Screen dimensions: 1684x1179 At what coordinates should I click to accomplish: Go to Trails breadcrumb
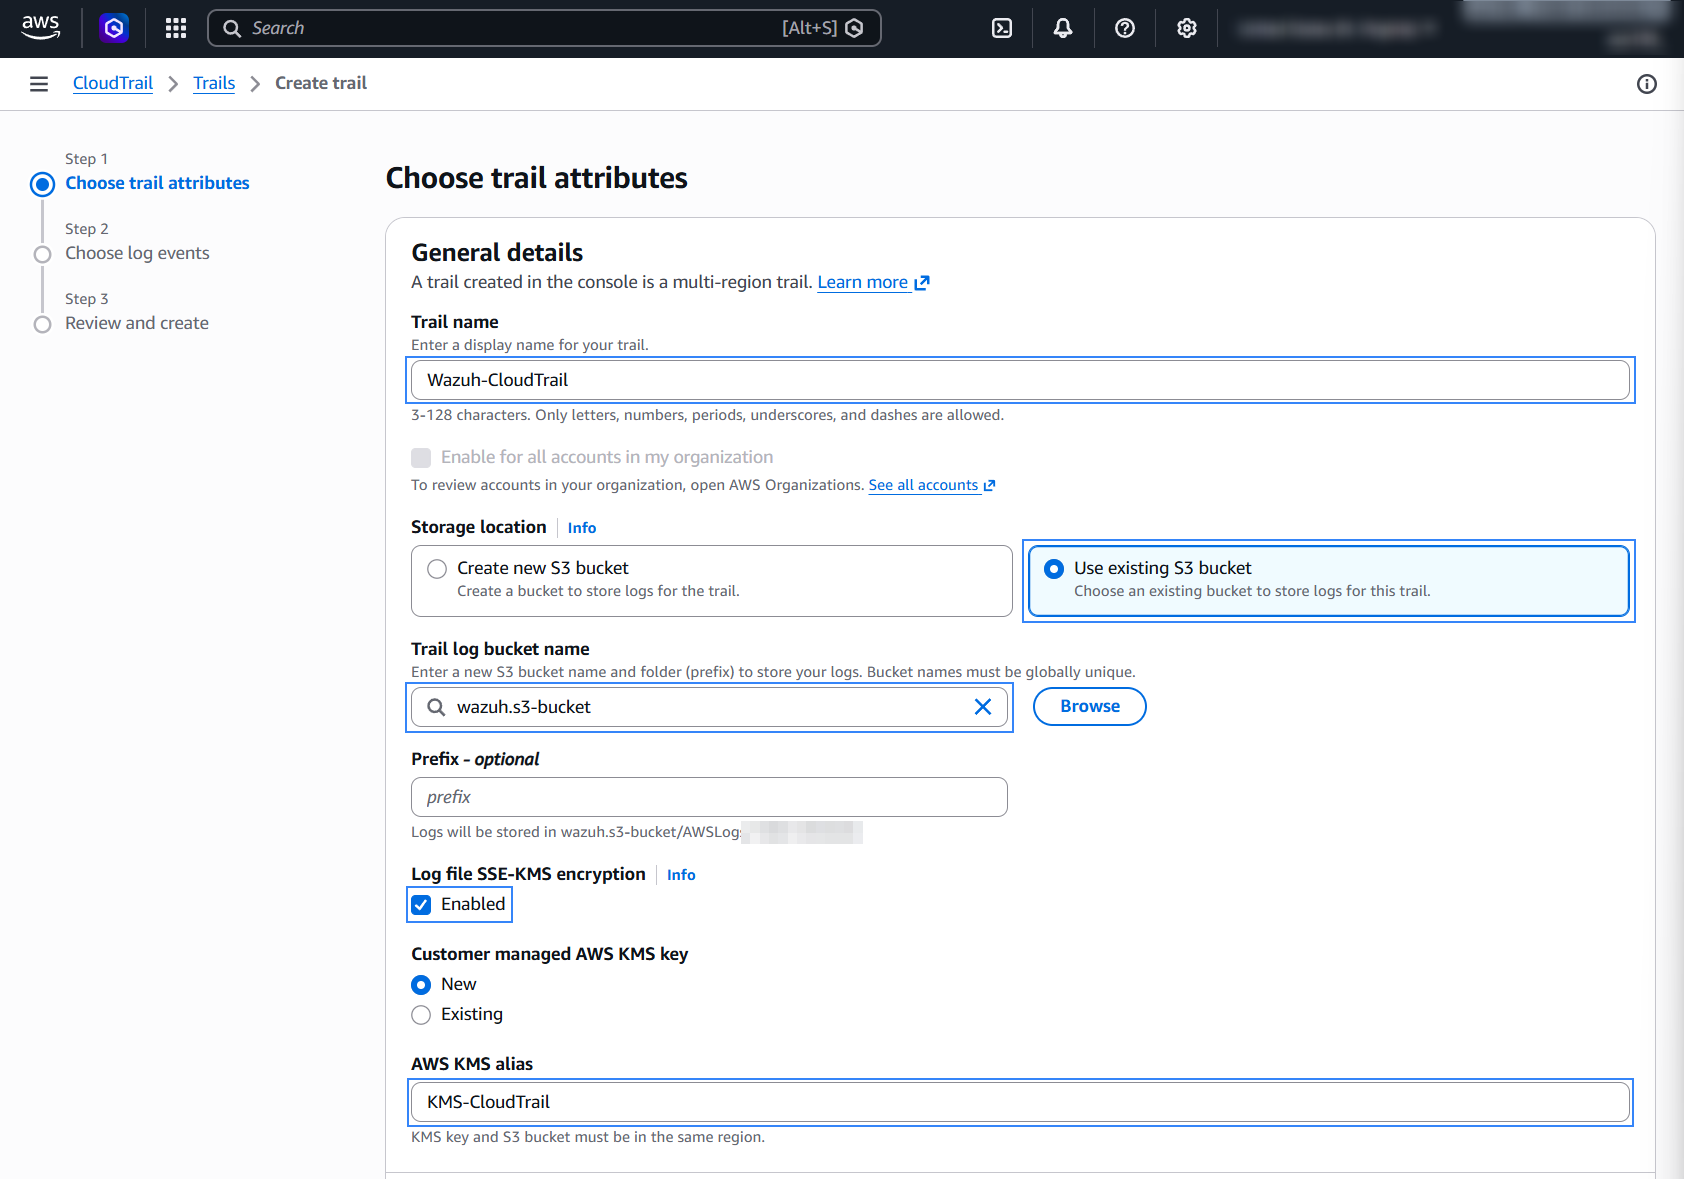coord(214,83)
